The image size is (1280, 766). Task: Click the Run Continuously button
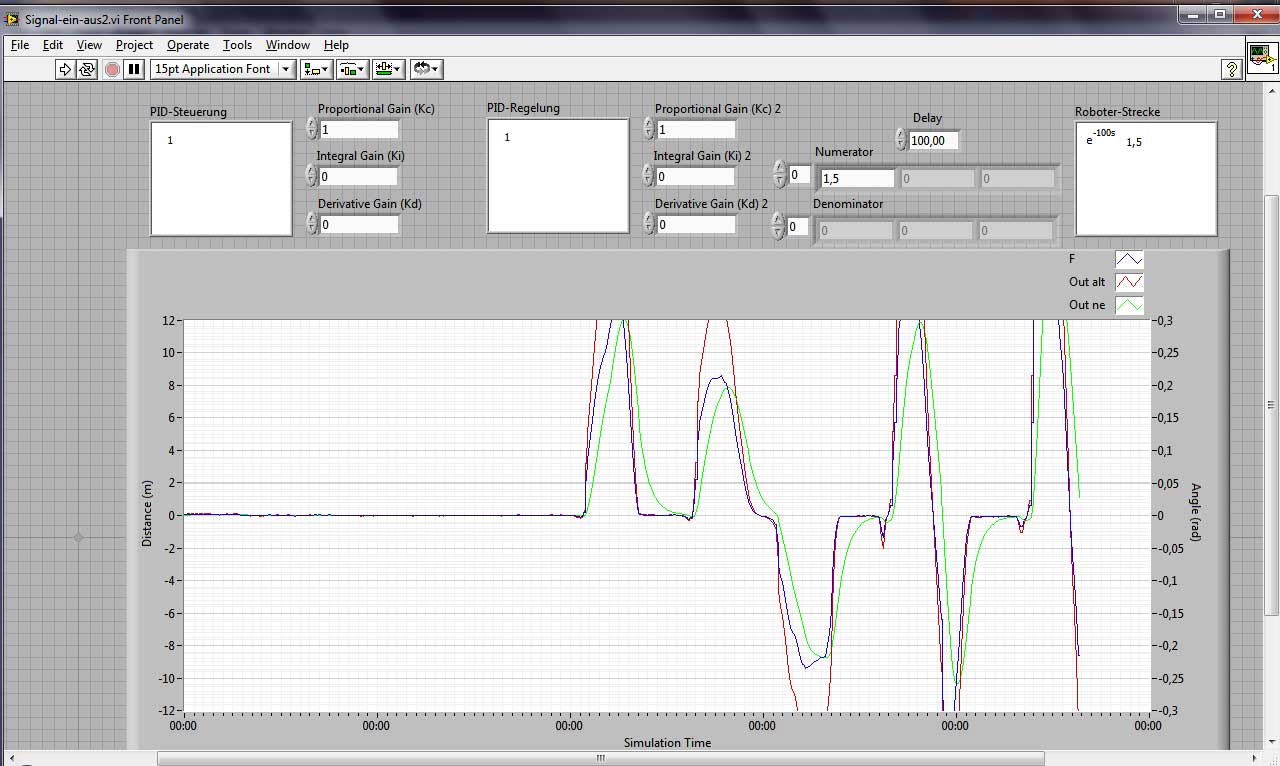[88, 69]
